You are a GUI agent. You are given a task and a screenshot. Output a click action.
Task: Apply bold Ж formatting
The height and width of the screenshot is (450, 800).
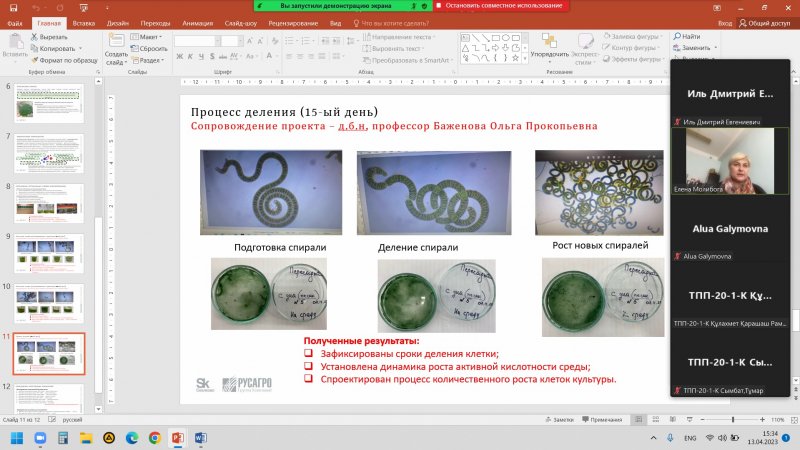point(180,56)
